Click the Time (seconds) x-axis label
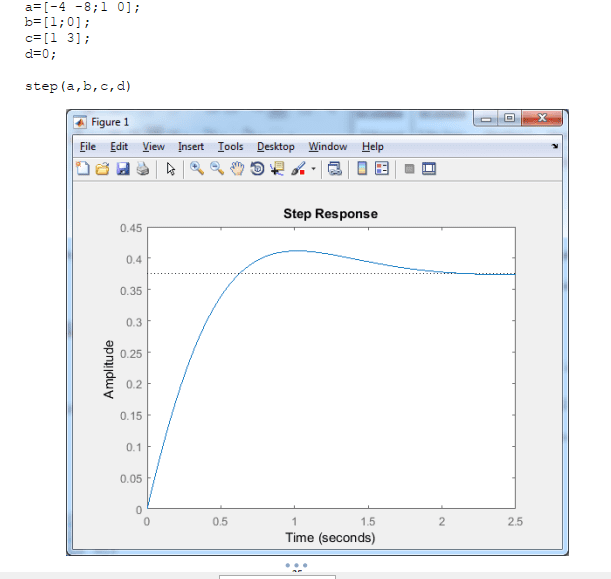611x579 pixels. pos(330,538)
